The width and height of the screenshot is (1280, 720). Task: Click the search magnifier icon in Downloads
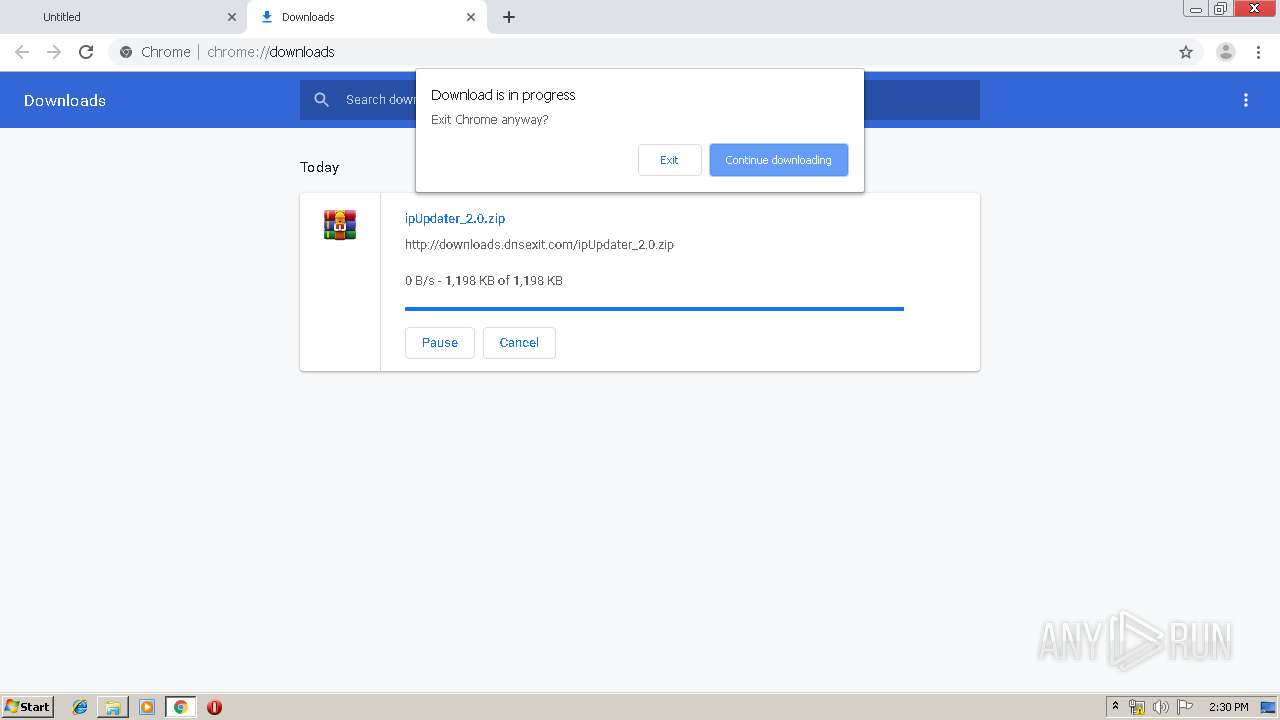322,100
